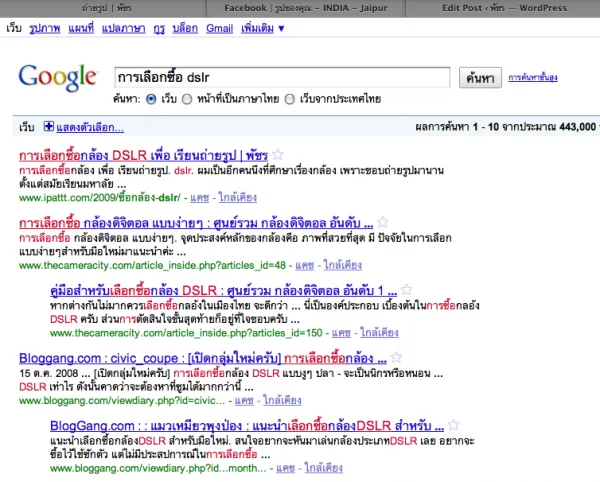Open กรู in the top navigation
This screenshot has height=482, width=600.
[159, 28]
